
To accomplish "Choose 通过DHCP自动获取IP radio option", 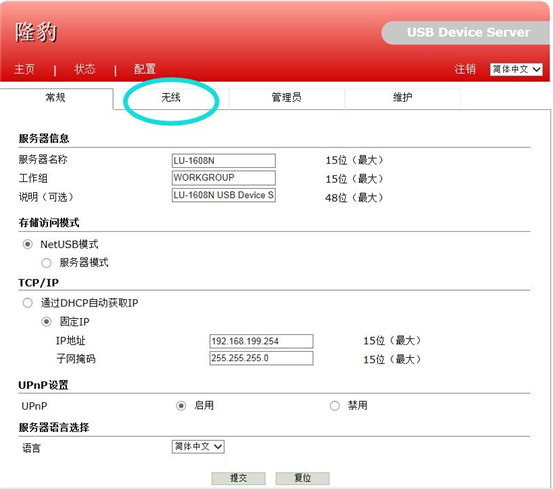I will pyautogui.click(x=28, y=303).
